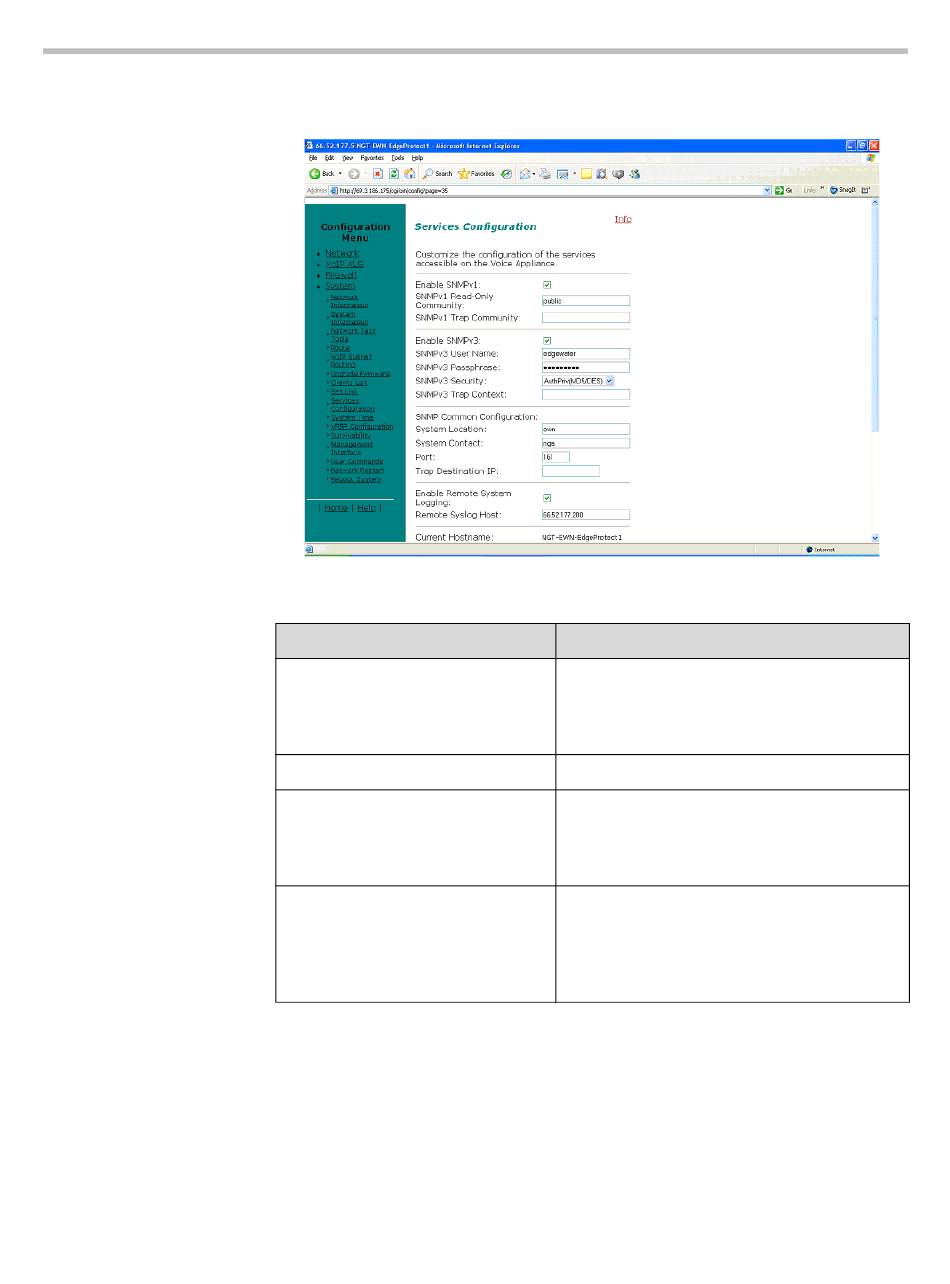Open the Back button history dropdown arrow

coord(338,174)
